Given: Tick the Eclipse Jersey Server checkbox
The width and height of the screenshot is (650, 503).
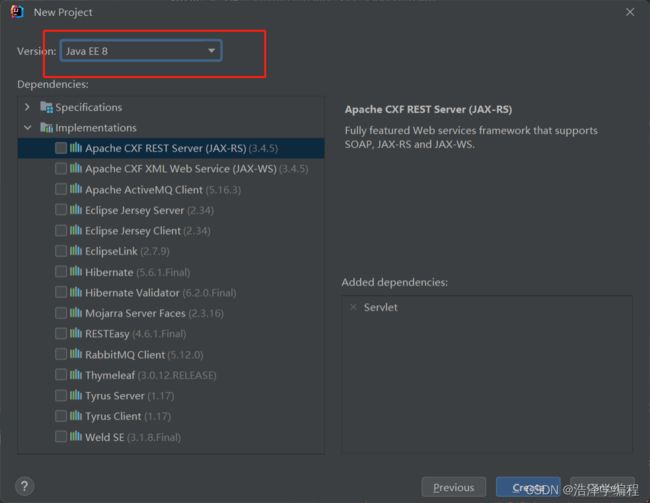Looking at the screenshot, I should (x=61, y=210).
